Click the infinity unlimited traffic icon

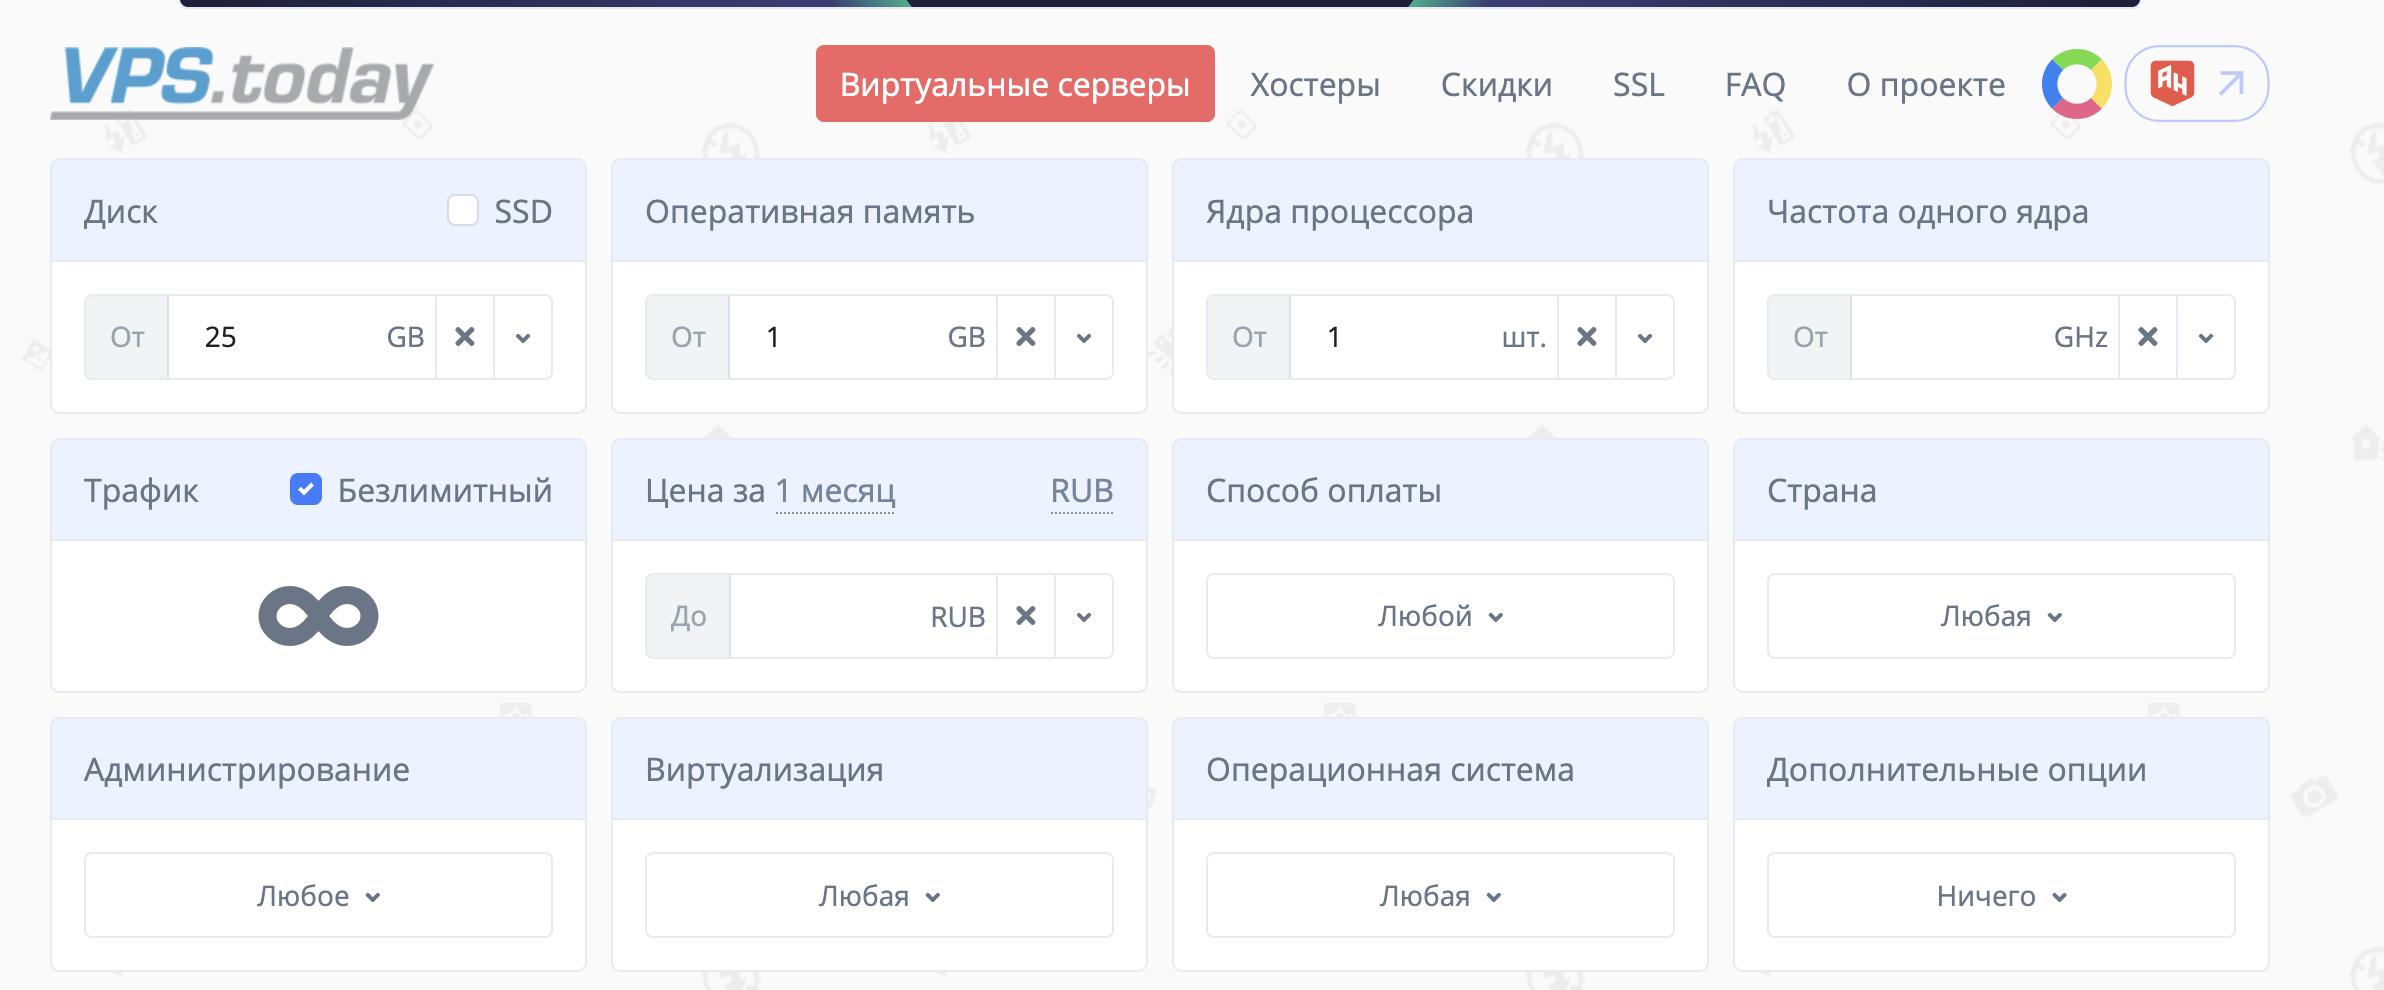318,616
